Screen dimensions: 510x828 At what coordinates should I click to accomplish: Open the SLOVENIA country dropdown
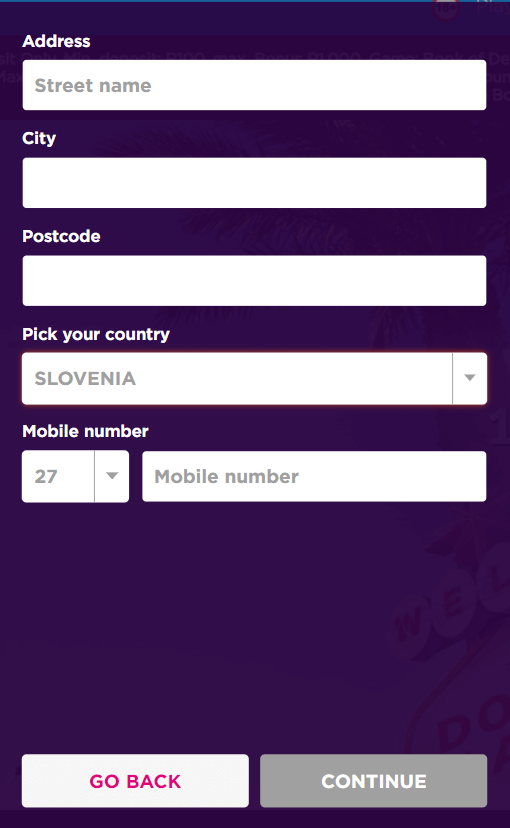254,379
